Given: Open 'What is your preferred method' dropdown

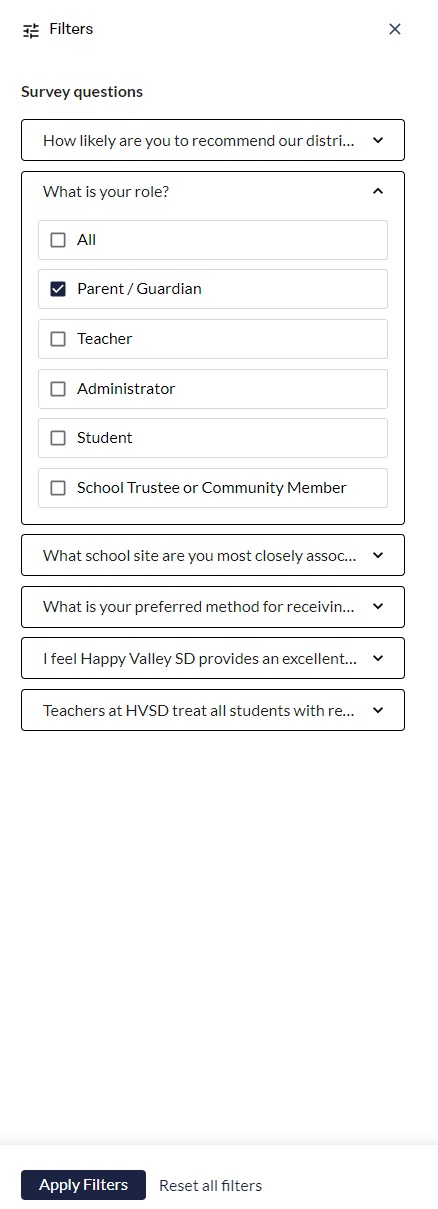Looking at the screenshot, I should (213, 607).
